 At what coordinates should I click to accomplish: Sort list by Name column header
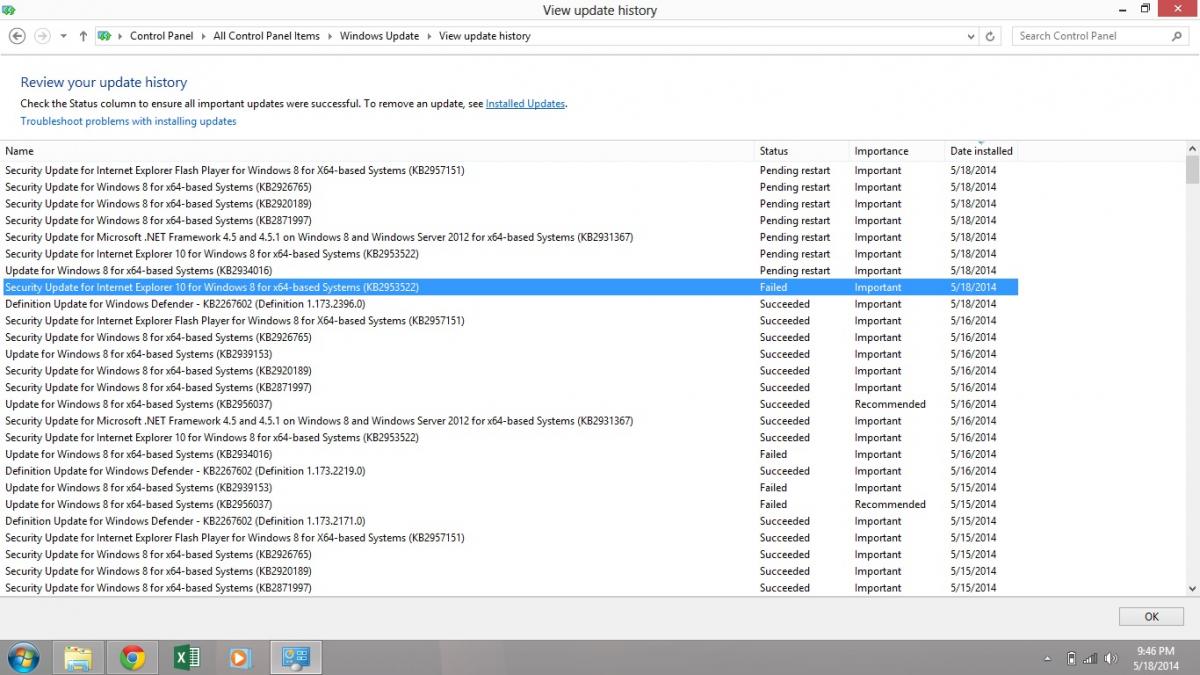click(378, 151)
